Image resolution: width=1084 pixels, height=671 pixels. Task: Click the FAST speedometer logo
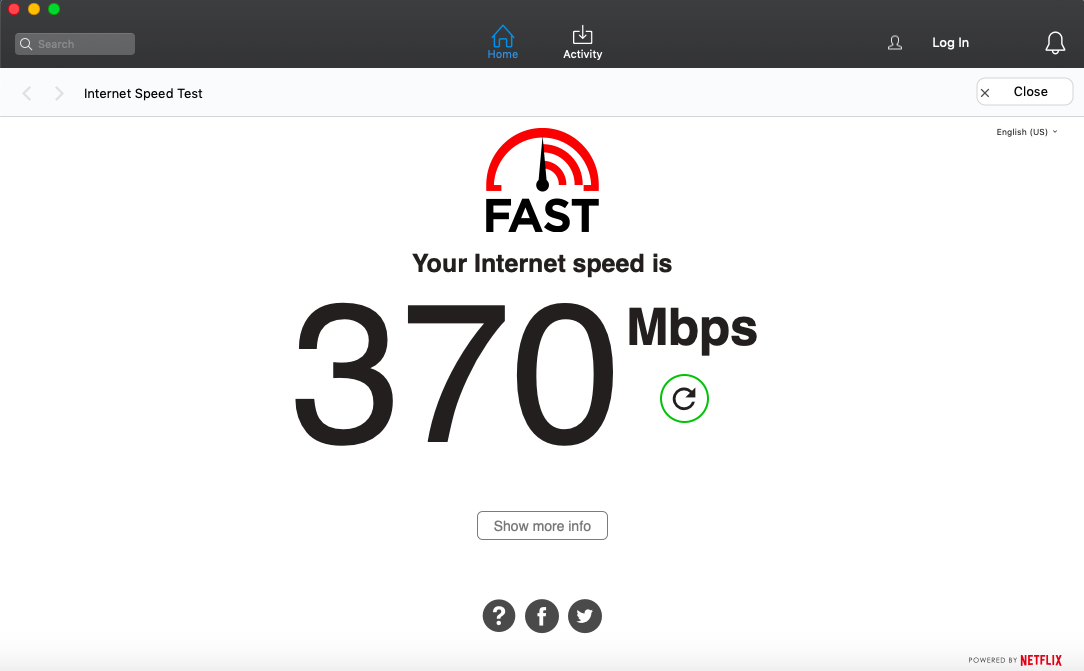tap(542, 180)
